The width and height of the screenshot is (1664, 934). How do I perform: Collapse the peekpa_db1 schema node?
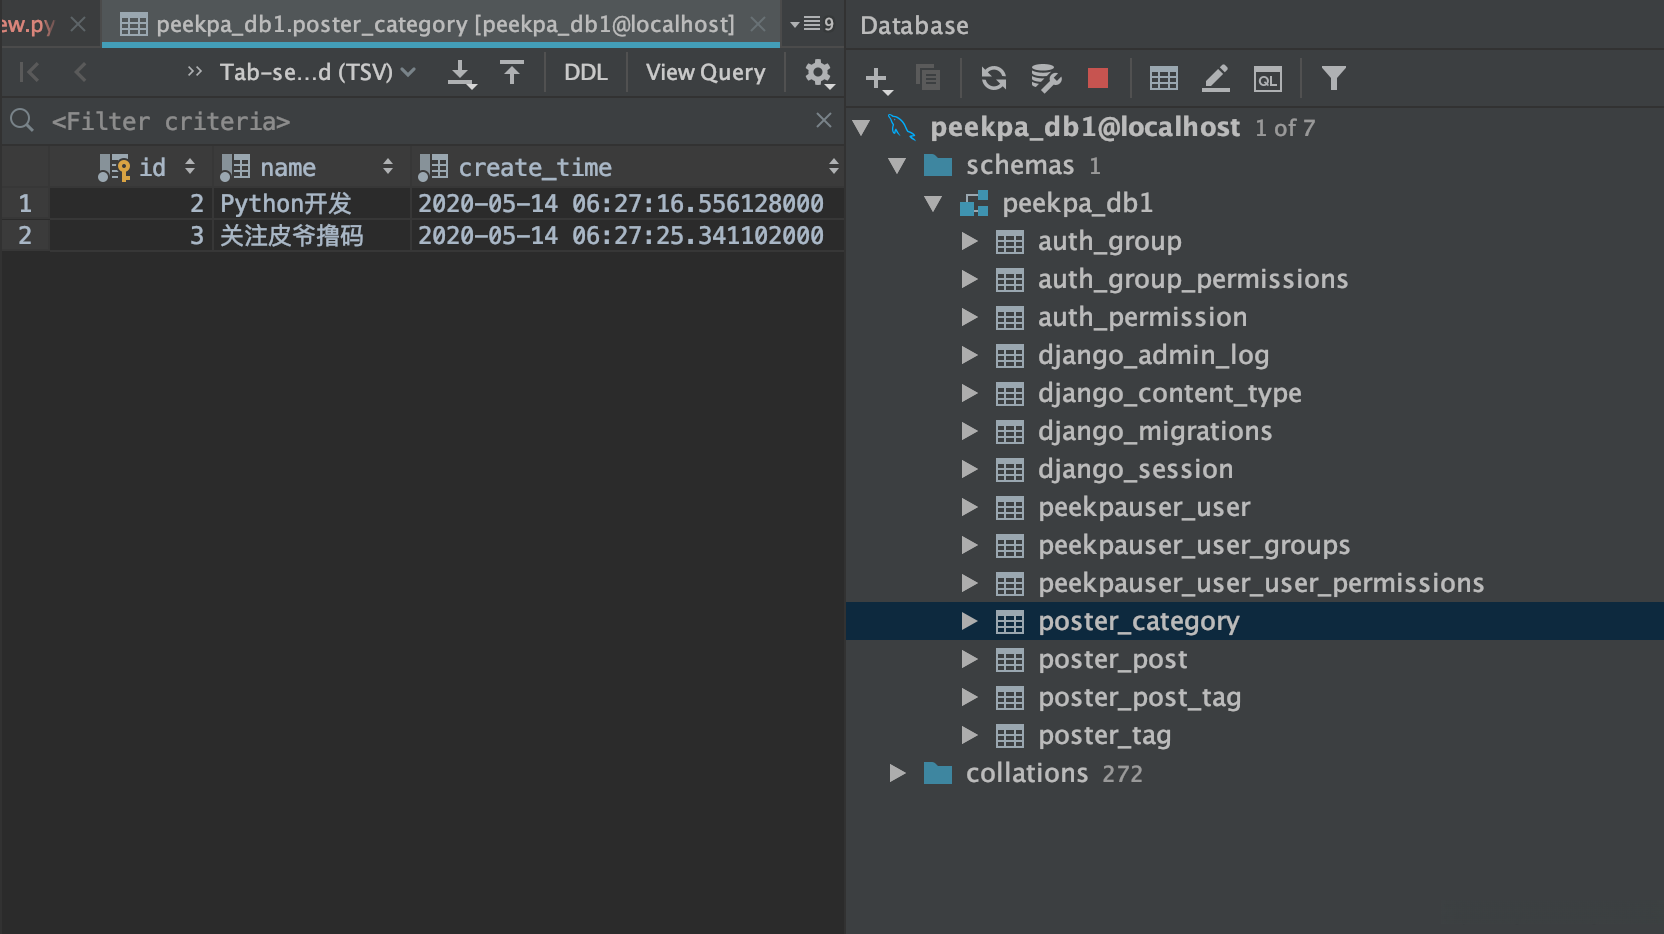933,203
